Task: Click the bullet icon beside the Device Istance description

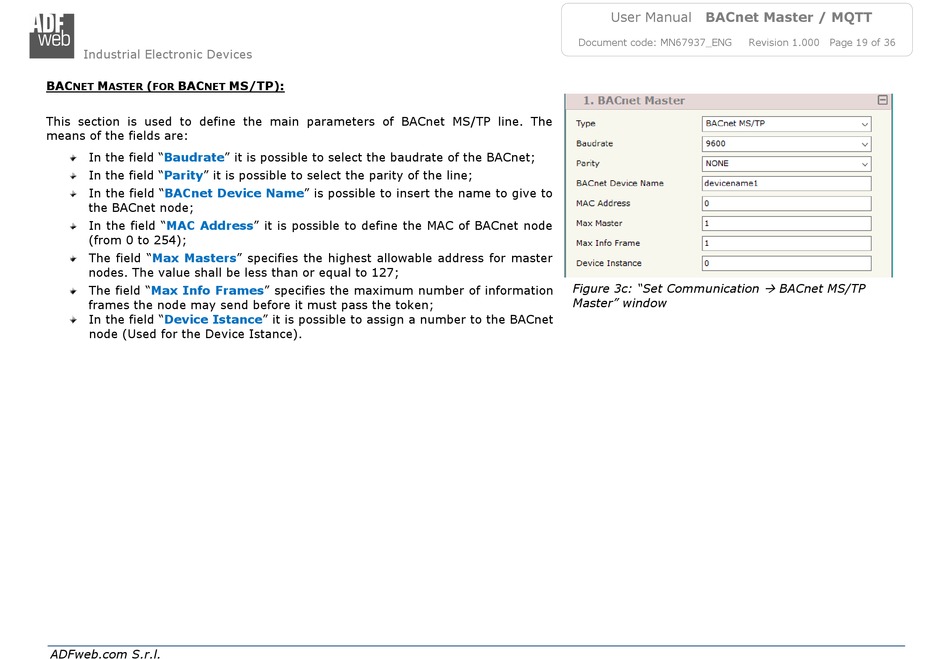Action: click(x=74, y=320)
